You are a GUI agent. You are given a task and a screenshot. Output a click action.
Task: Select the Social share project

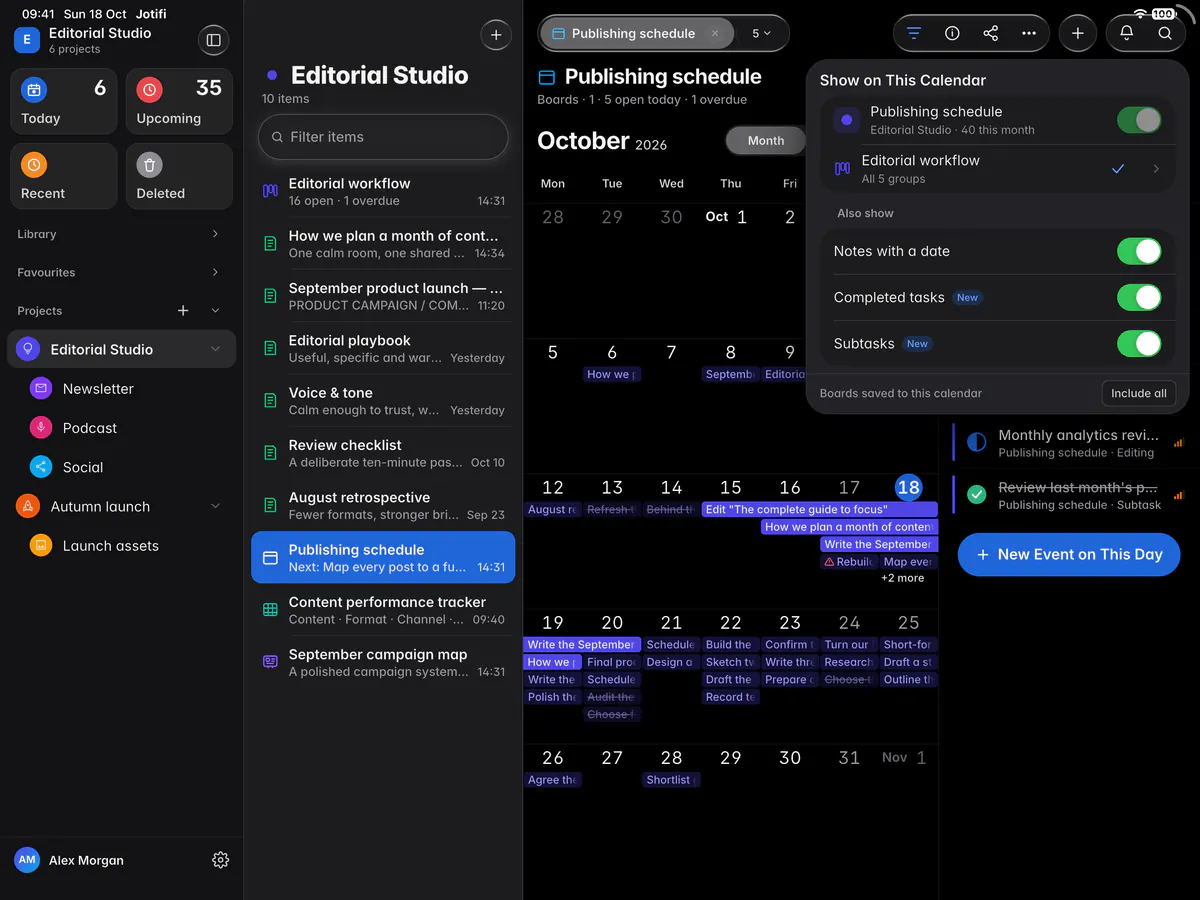point(41,467)
